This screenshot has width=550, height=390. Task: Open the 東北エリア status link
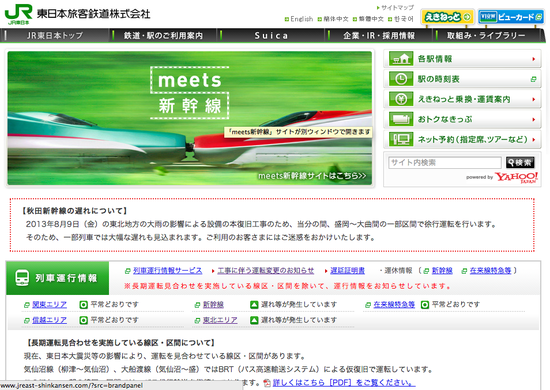[x=220, y=320]
